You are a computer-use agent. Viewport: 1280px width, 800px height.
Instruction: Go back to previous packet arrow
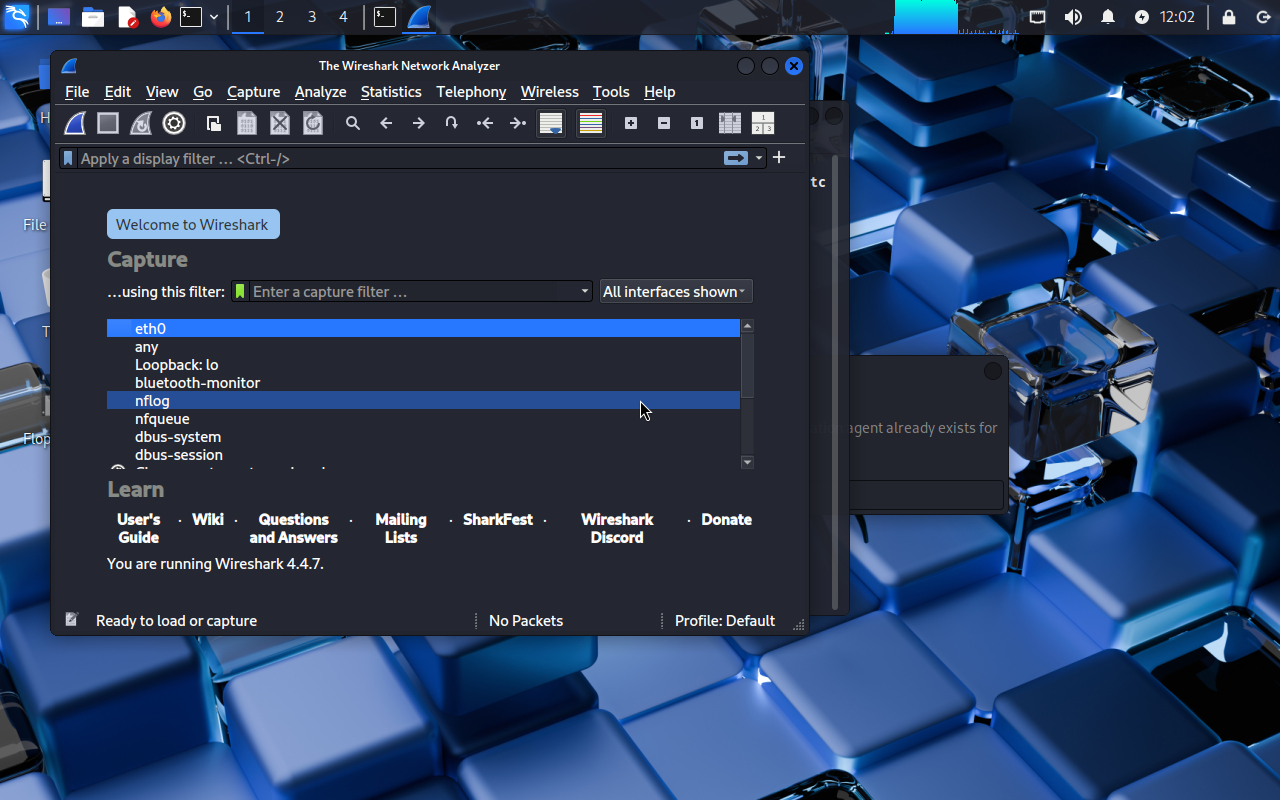tap(386, 123)
